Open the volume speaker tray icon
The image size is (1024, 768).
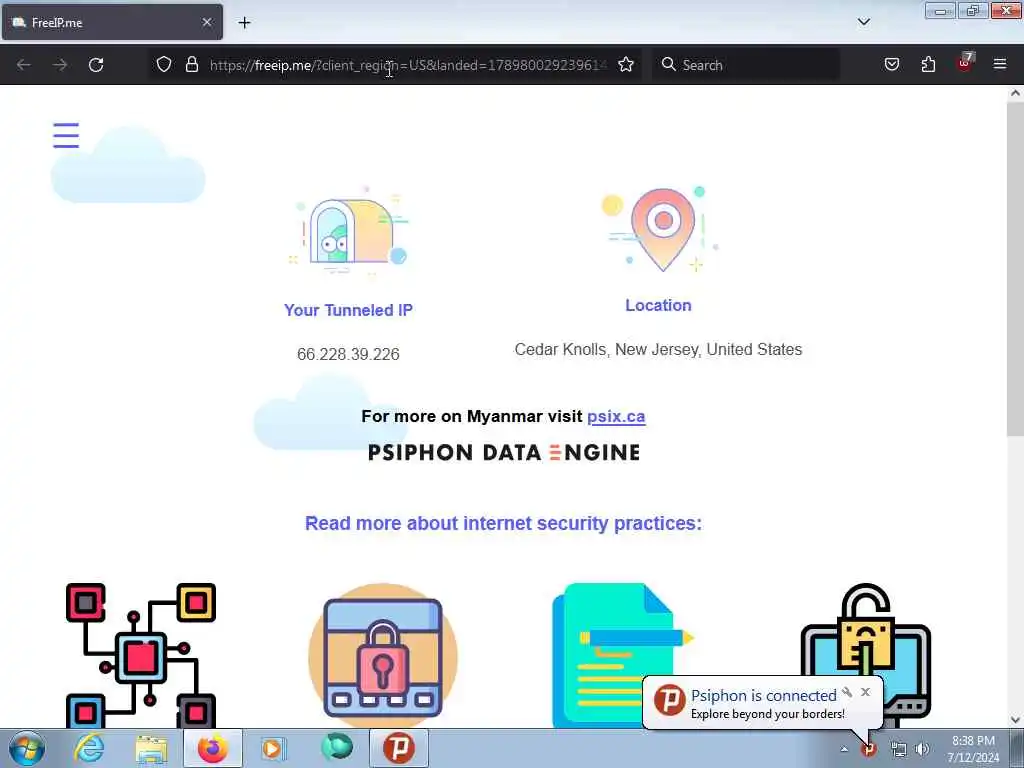coord(922,749)
